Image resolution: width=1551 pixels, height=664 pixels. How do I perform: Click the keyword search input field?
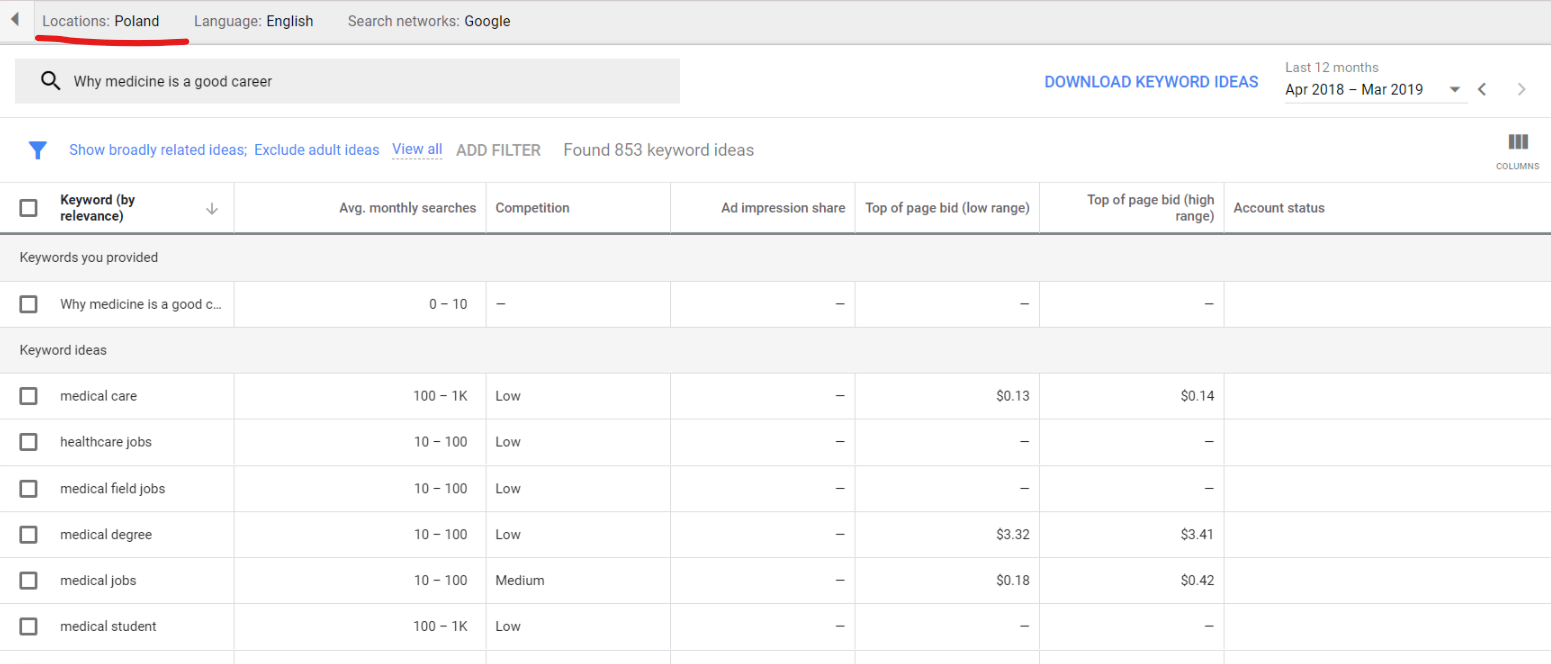pos(370,82)
